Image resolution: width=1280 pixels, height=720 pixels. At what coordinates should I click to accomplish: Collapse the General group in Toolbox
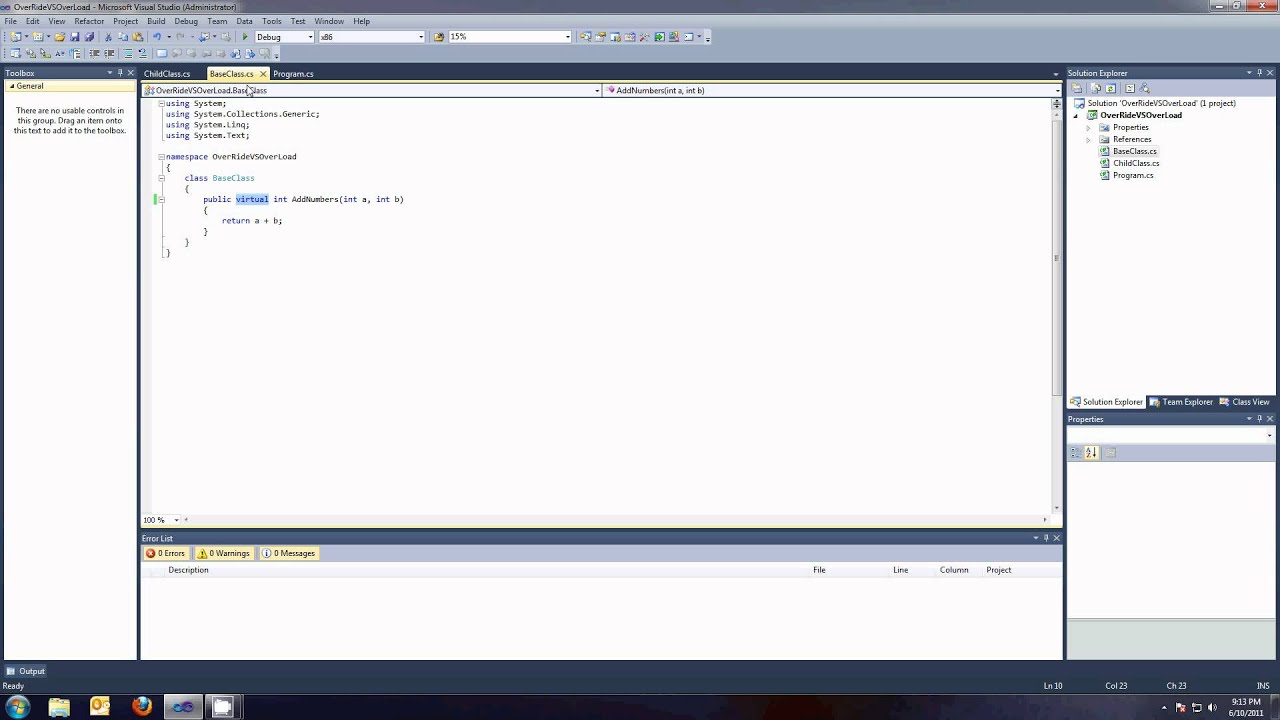[x=11, y=86]
